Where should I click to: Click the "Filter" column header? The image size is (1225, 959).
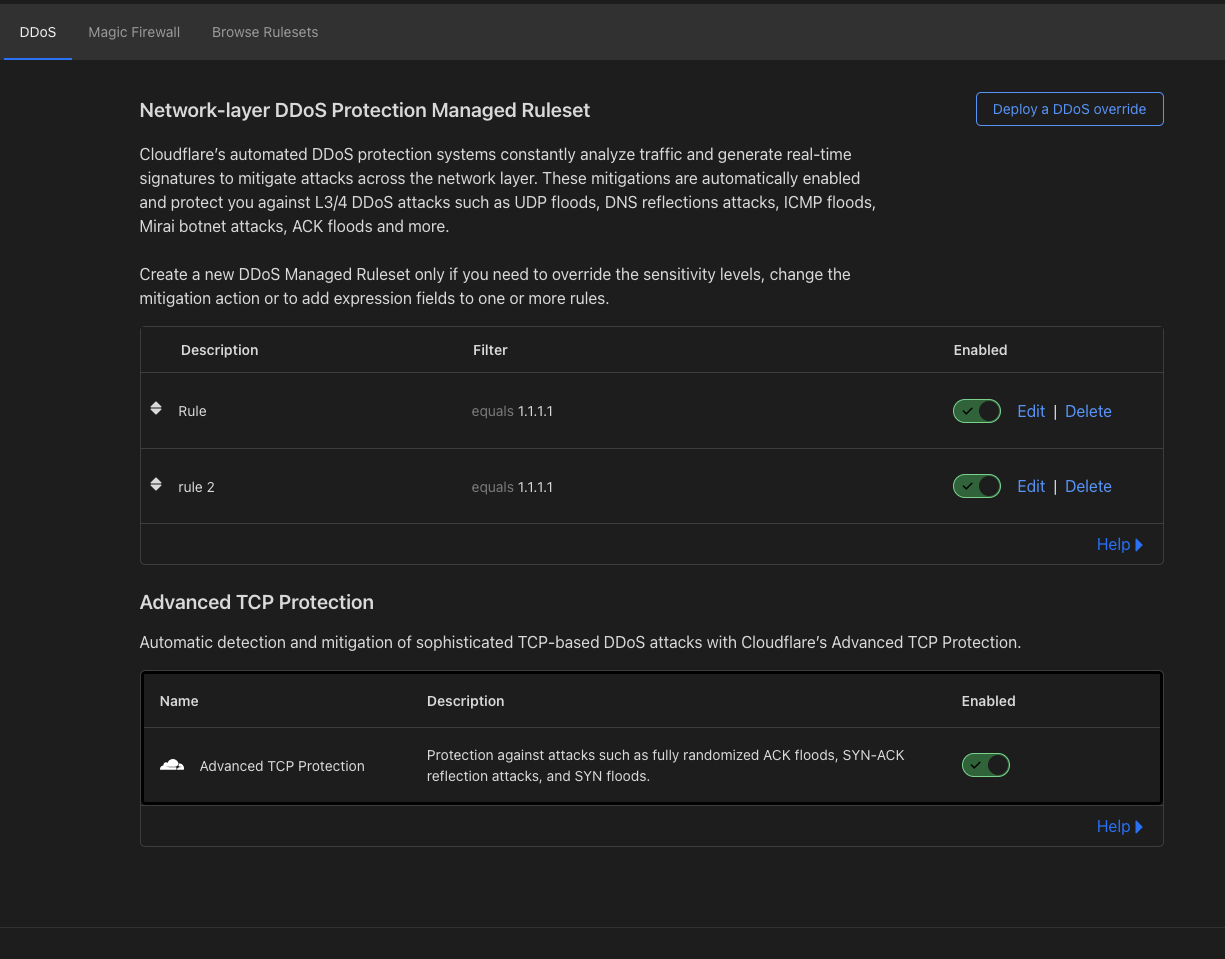[x=490, y=350]
